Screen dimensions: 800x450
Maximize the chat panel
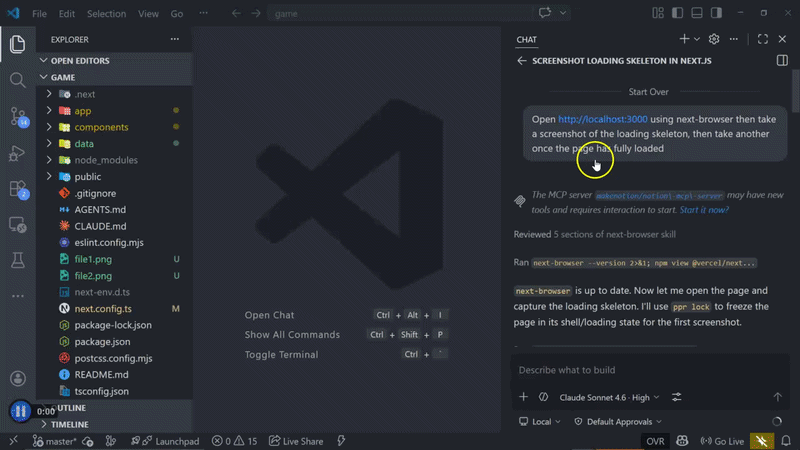click(x=763, y=39)
